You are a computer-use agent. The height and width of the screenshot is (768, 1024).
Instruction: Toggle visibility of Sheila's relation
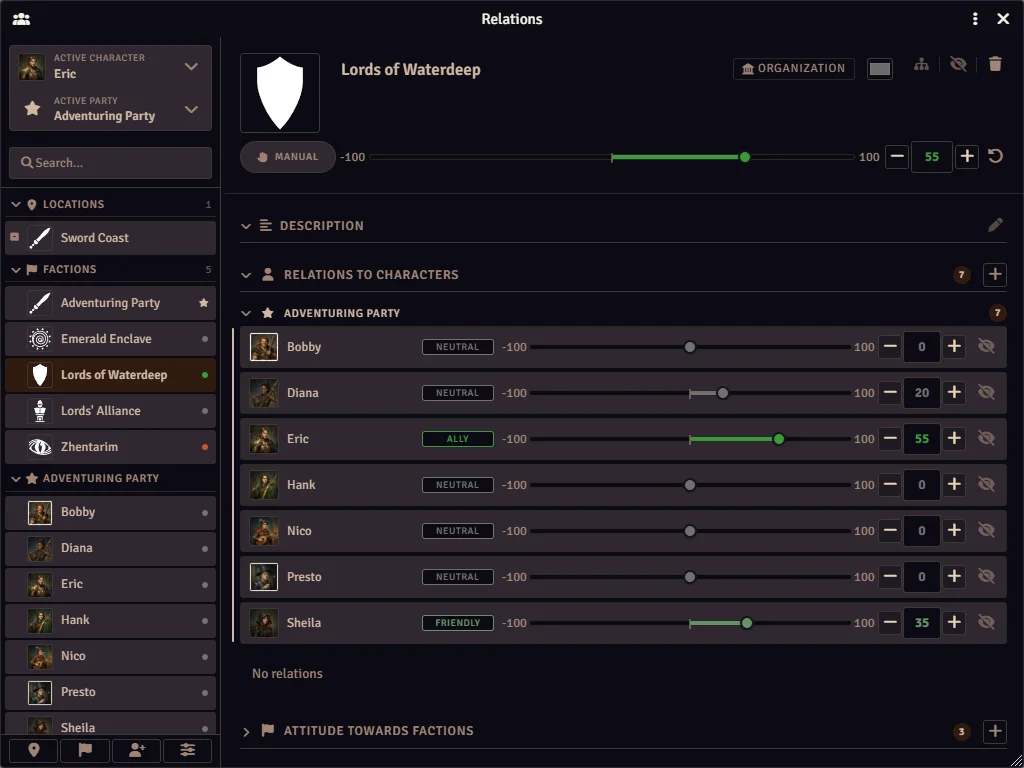[986, 623]
